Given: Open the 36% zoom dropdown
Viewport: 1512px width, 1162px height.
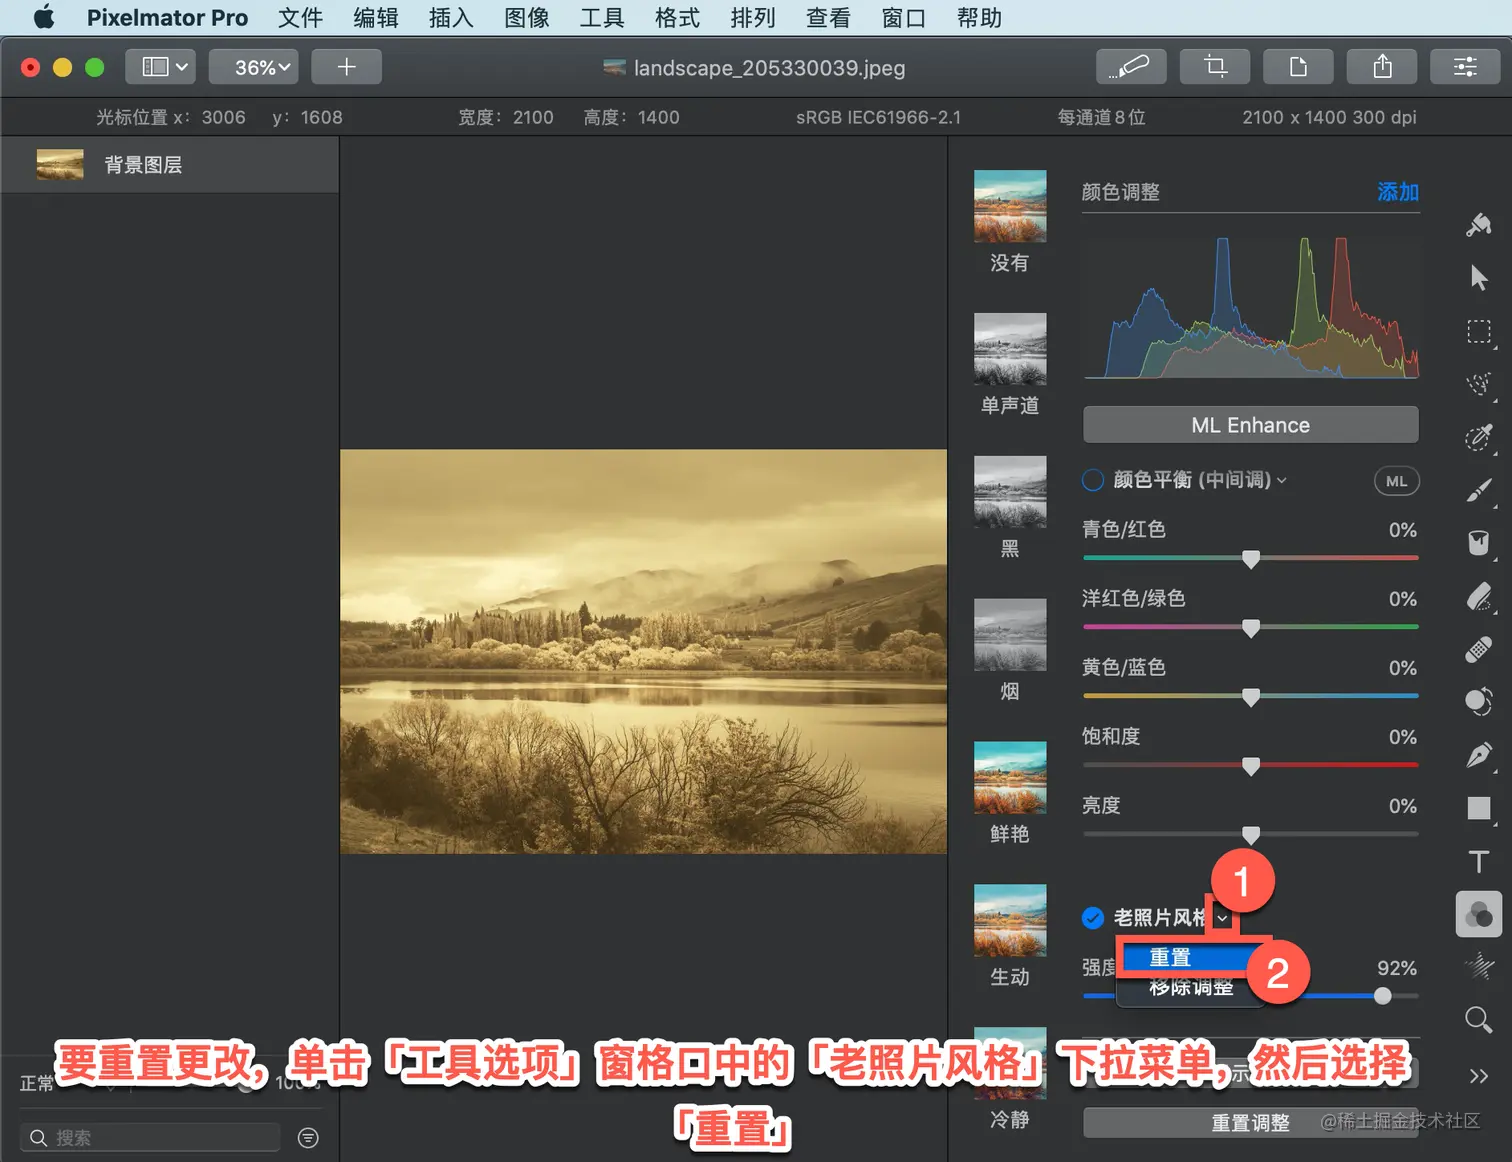Looking at the screenshot, I should 254,67.
